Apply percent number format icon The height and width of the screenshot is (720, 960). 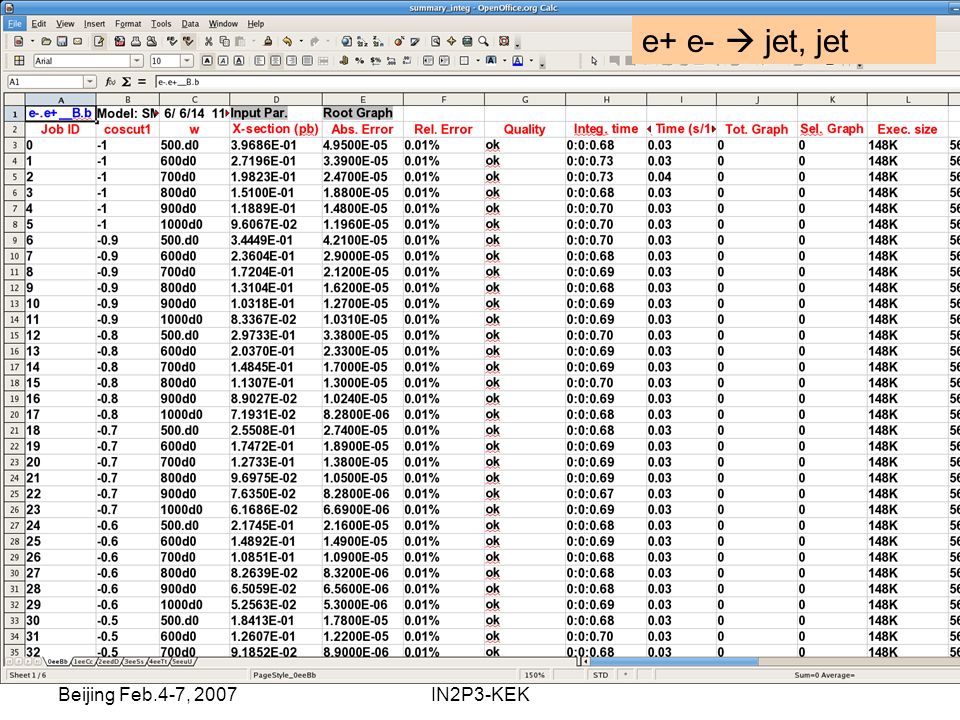pyautogui.click(x=359, y=61)
